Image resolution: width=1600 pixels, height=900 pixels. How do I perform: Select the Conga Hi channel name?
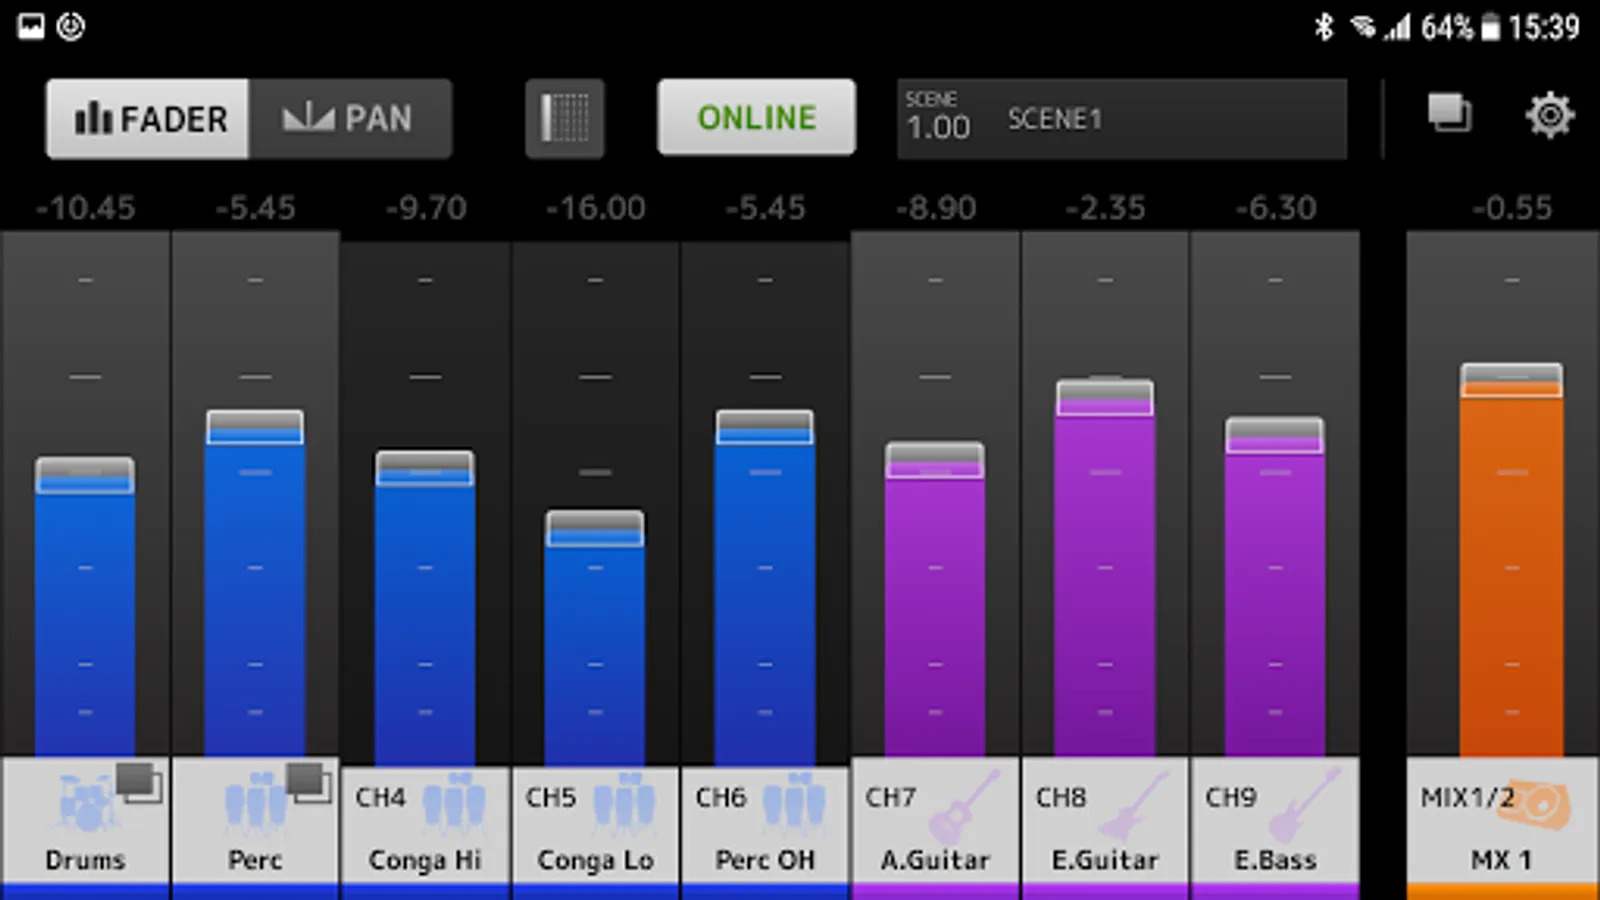pyautogui.click(x=425, y=860)
